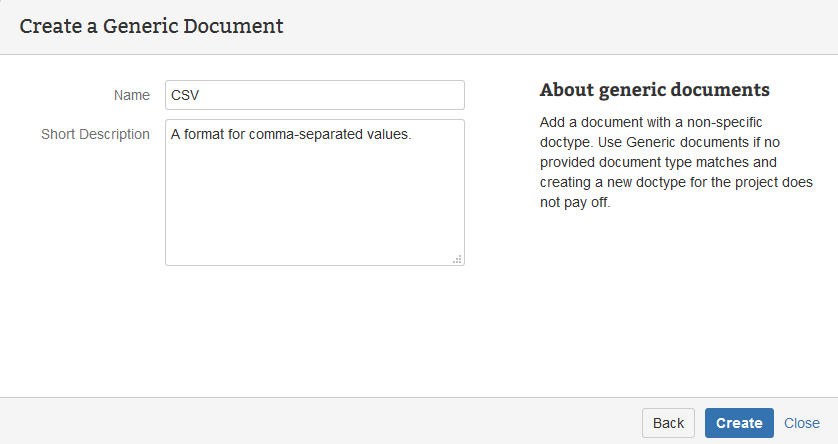
Task: Click the "Name" field label
Action: (x=131, y=95)
